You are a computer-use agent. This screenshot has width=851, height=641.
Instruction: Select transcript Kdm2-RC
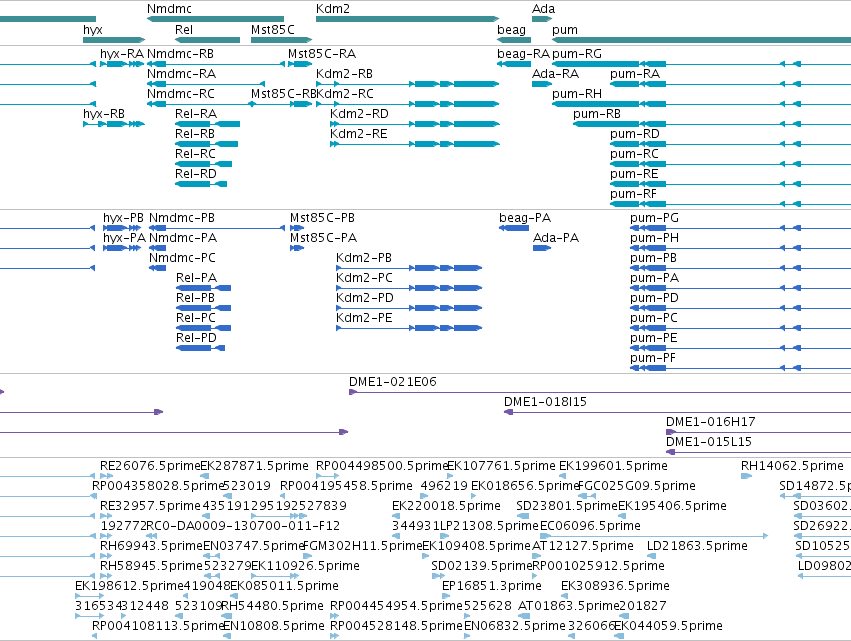pos(345,94)
